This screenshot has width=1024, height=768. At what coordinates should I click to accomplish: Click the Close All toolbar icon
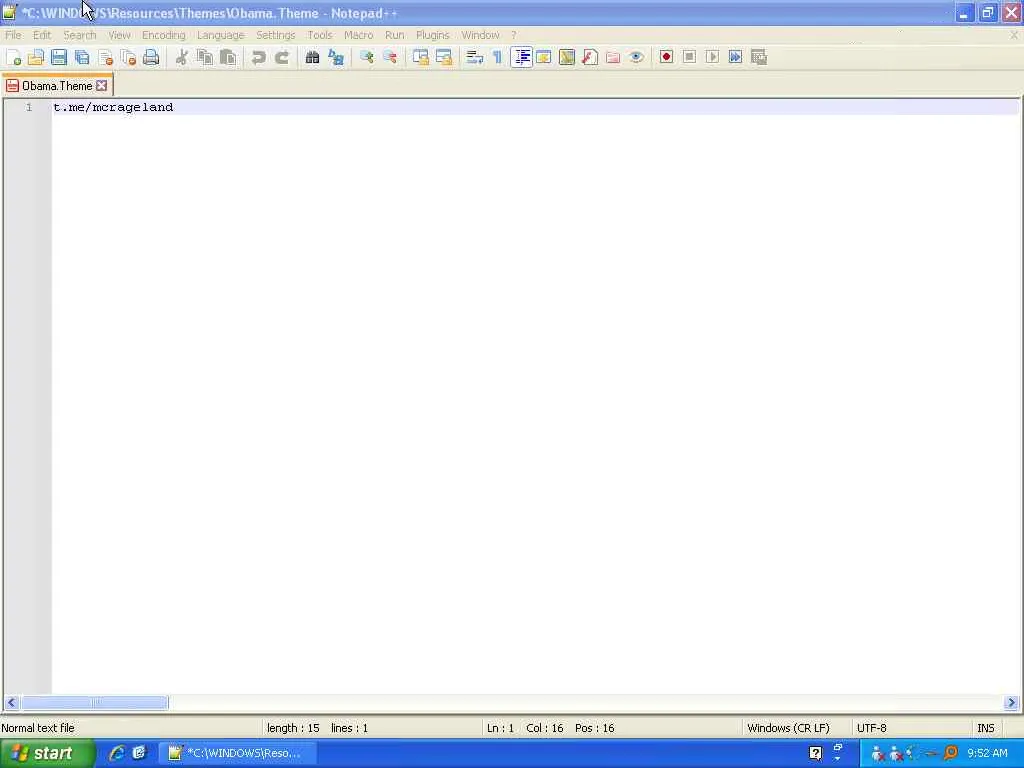(x=128, y=57)
